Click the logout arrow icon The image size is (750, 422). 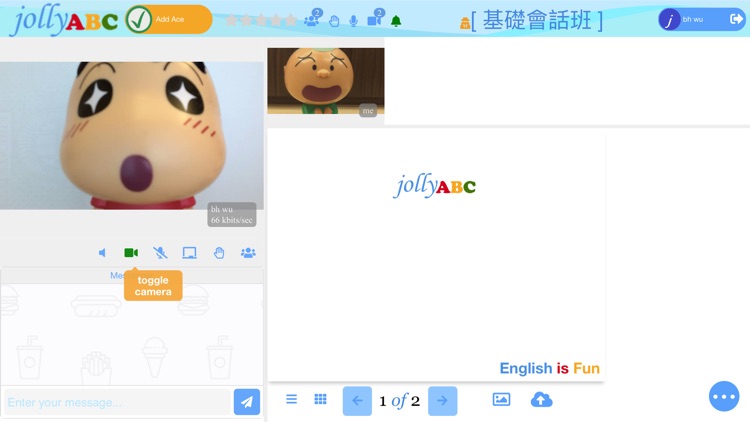pyautogui.click(x=736, y=19)
